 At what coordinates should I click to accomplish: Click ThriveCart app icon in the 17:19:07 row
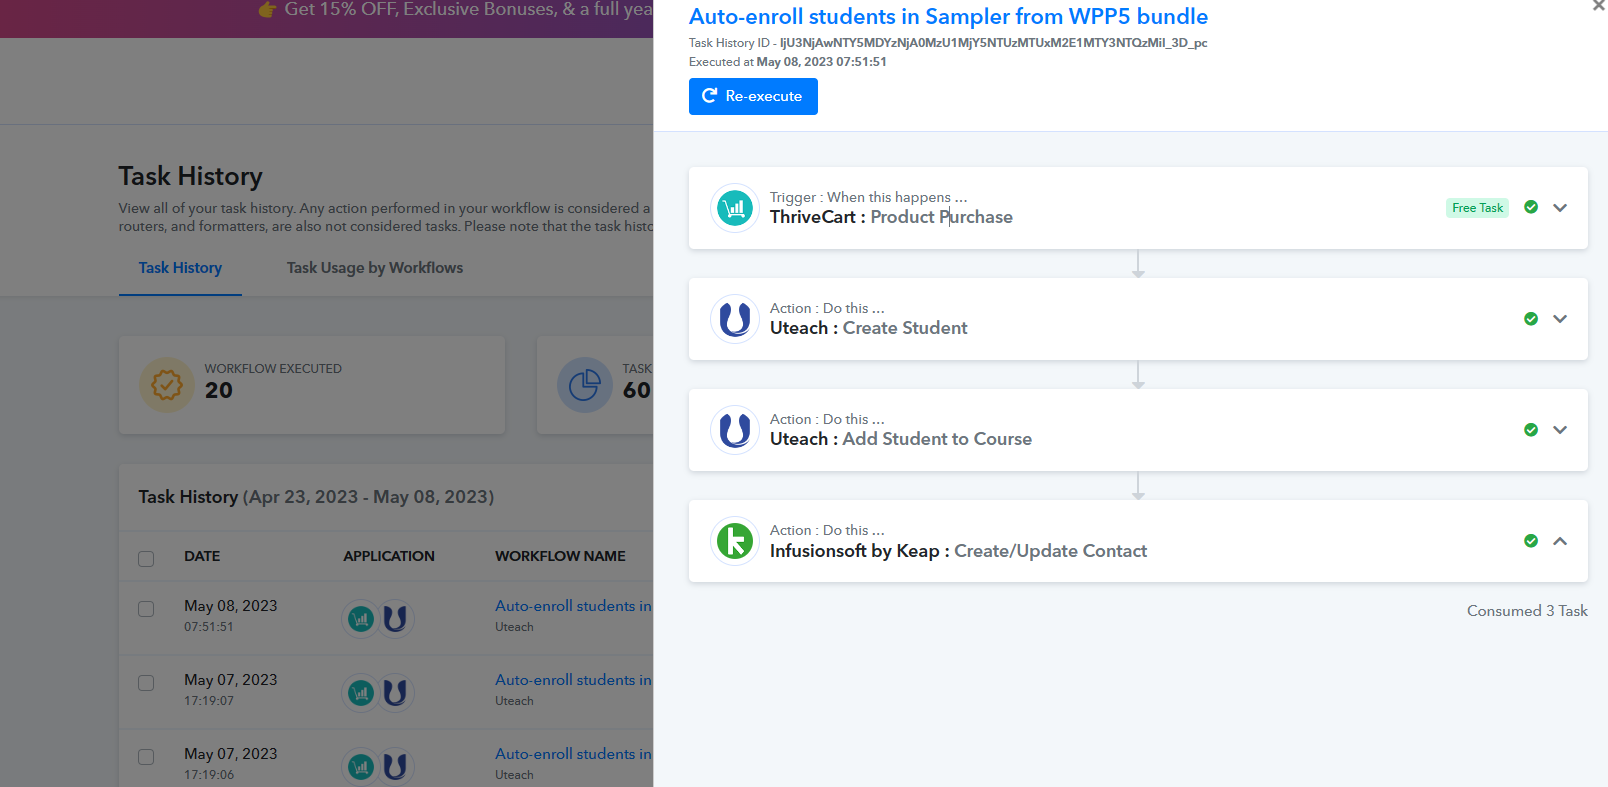(x=361, y=693)
